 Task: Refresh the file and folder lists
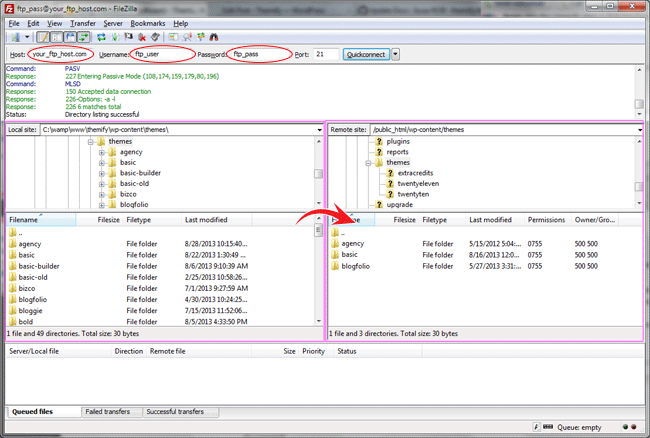click(101, 37)
